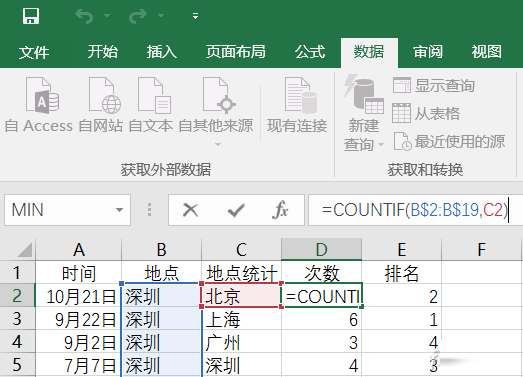
Task: Cancel formula entry with the X button
Action: pos(190,210)
